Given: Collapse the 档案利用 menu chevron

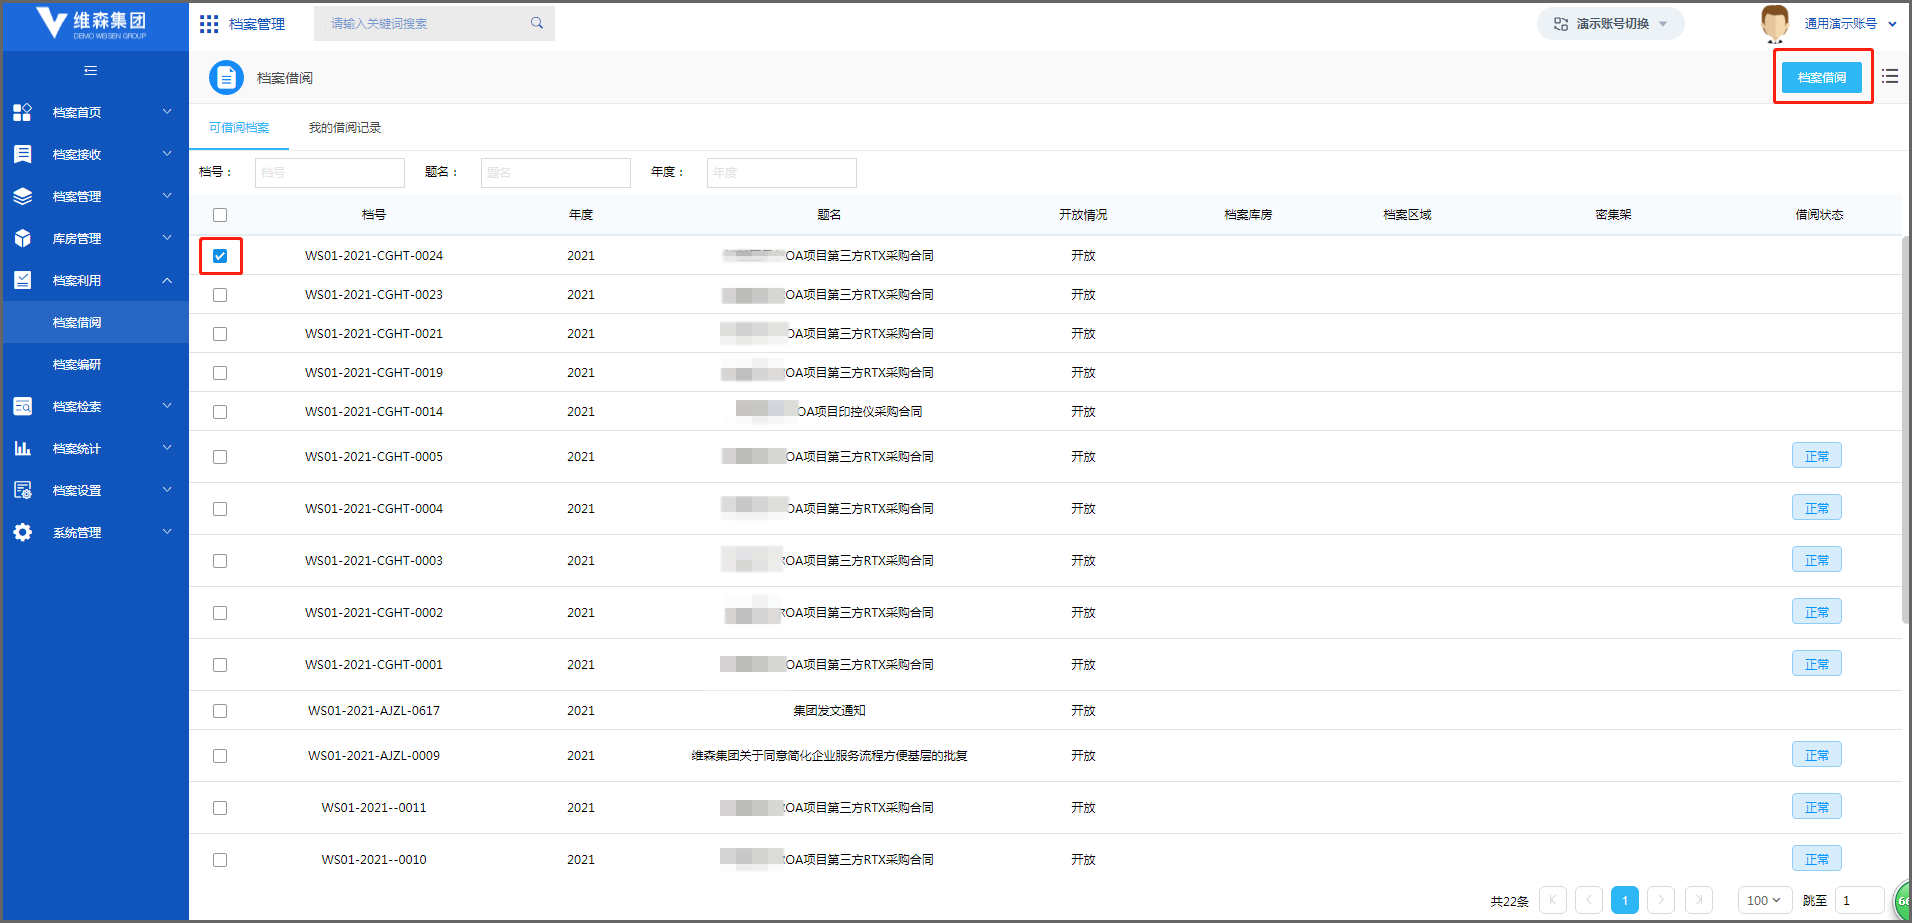Looking at the screenshot, I should point(167,280).
